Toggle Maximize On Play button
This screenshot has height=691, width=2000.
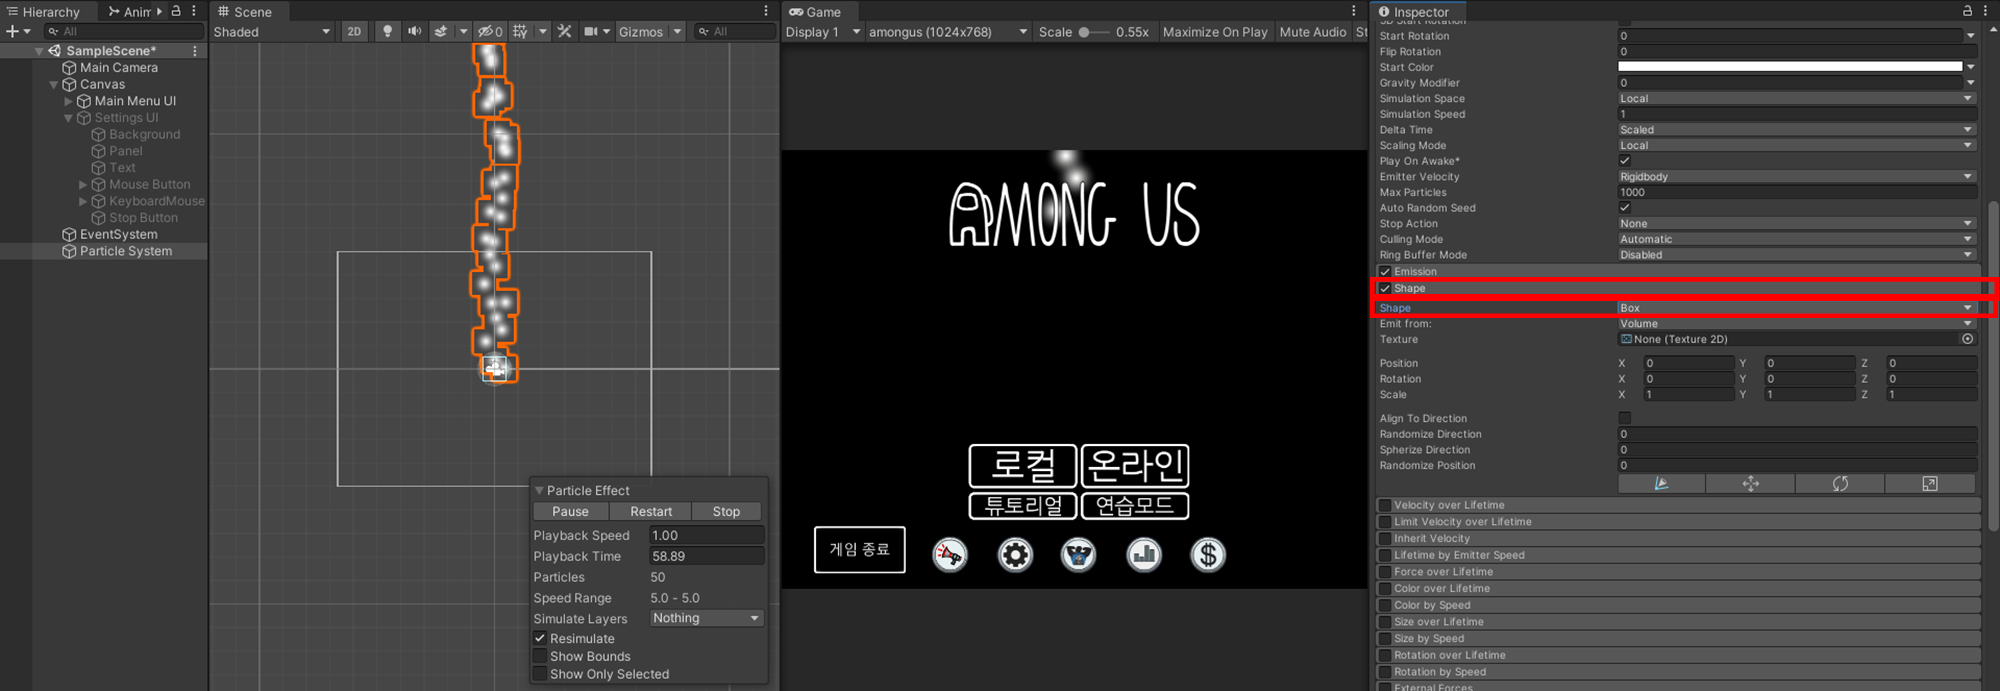coord(1215,32)
